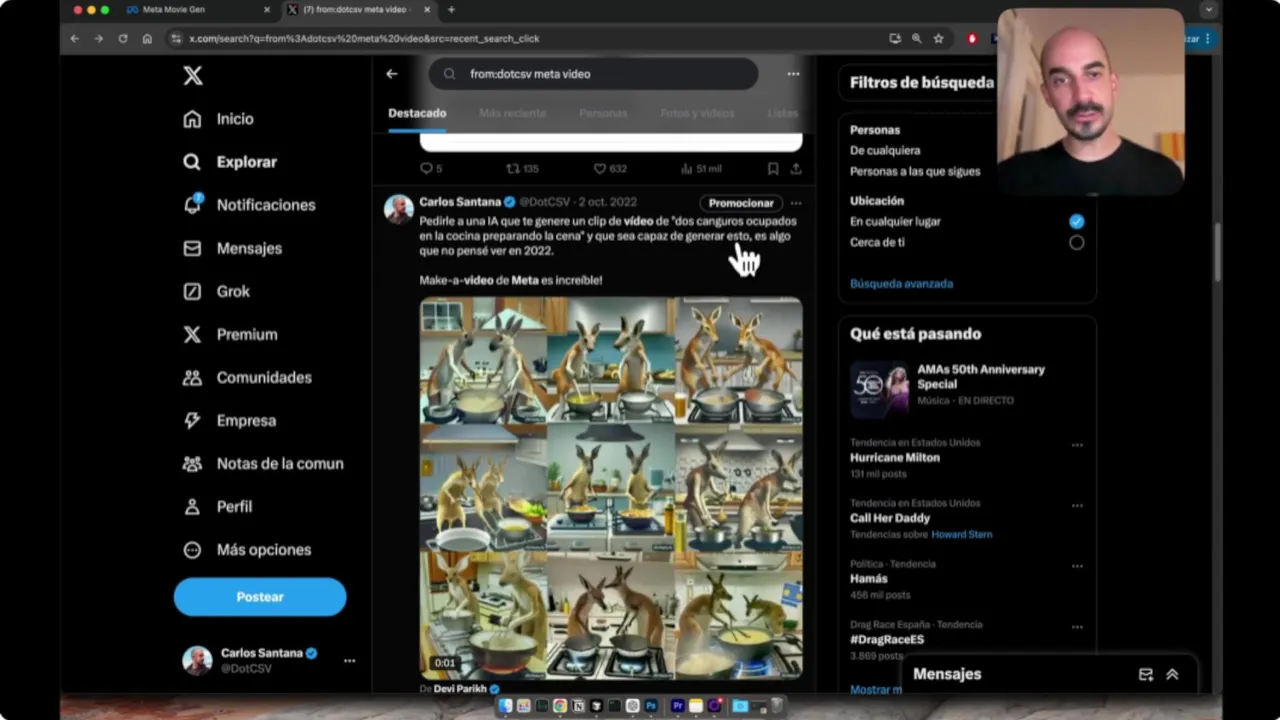Click repost icon showing 135
1280x720 pixels.
[522, 169]
